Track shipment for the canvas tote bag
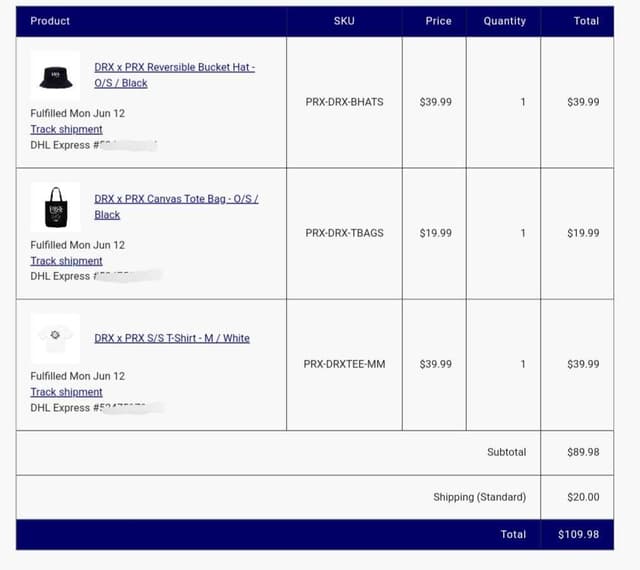Screen dimensions: 640x570 tap(66, 261)
